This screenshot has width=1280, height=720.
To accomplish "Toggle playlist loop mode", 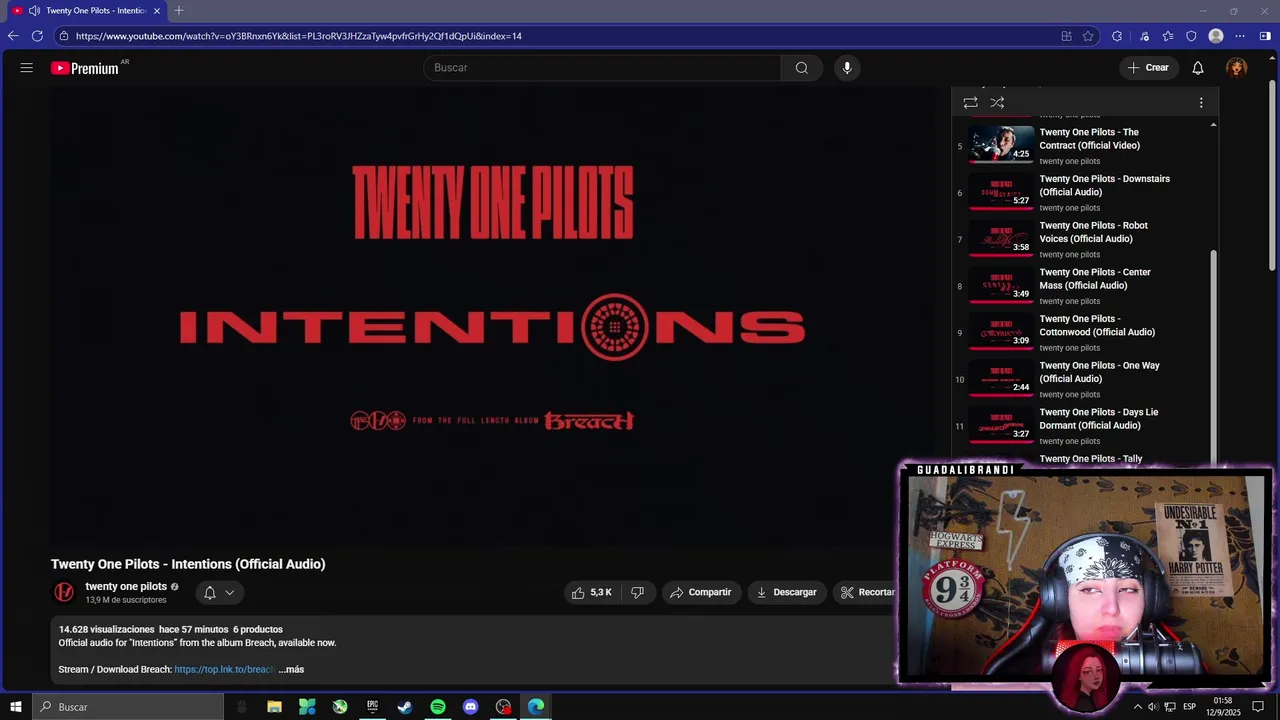I will [x=970, y=103].
